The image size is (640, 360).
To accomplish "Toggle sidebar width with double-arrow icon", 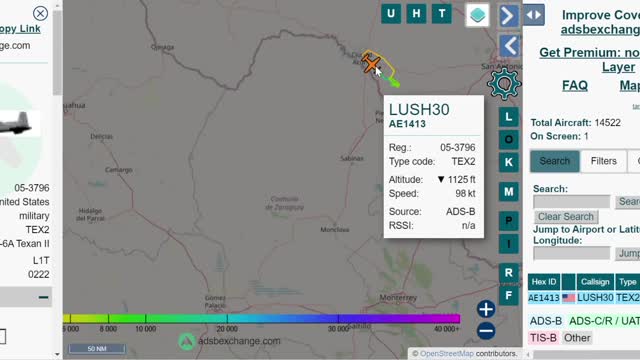I will [x=534, y=15].
